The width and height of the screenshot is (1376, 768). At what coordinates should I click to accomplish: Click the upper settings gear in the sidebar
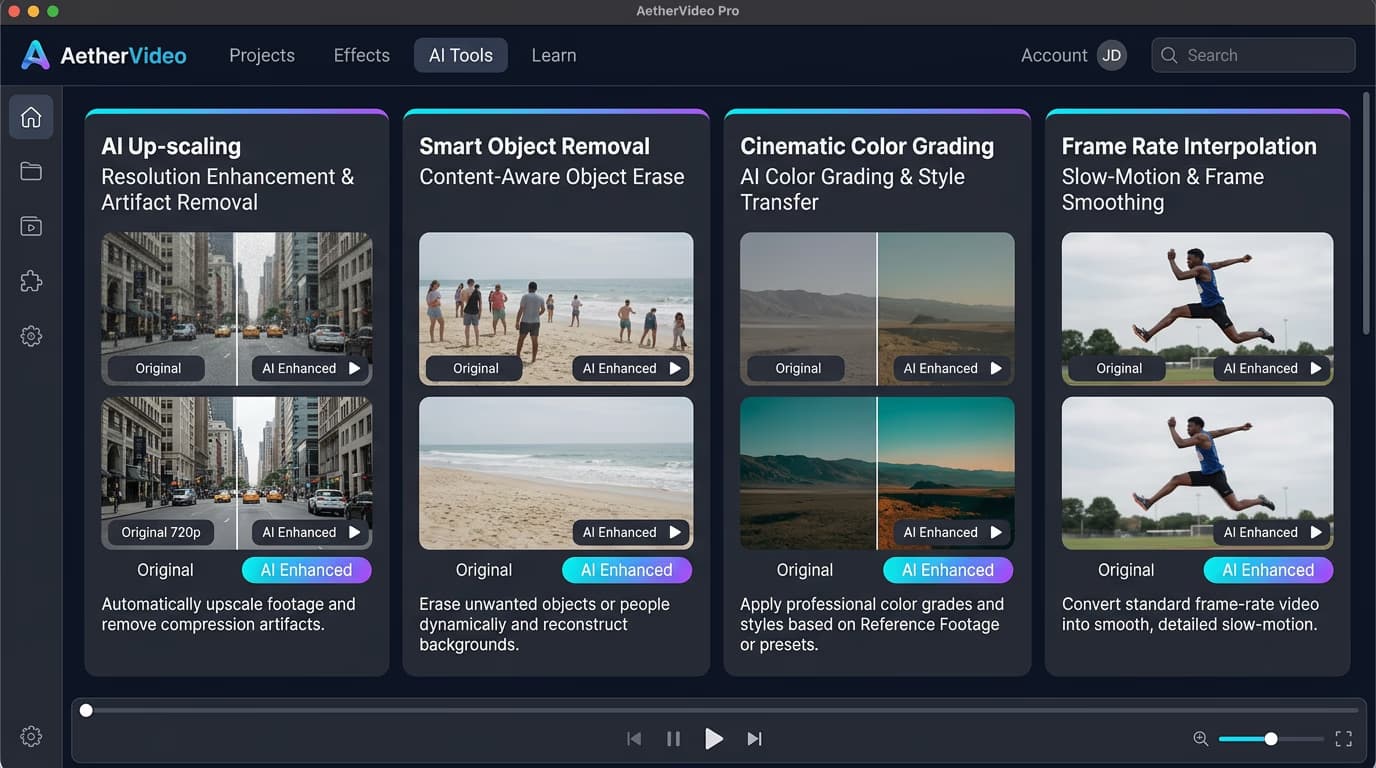tap(31, 337)
